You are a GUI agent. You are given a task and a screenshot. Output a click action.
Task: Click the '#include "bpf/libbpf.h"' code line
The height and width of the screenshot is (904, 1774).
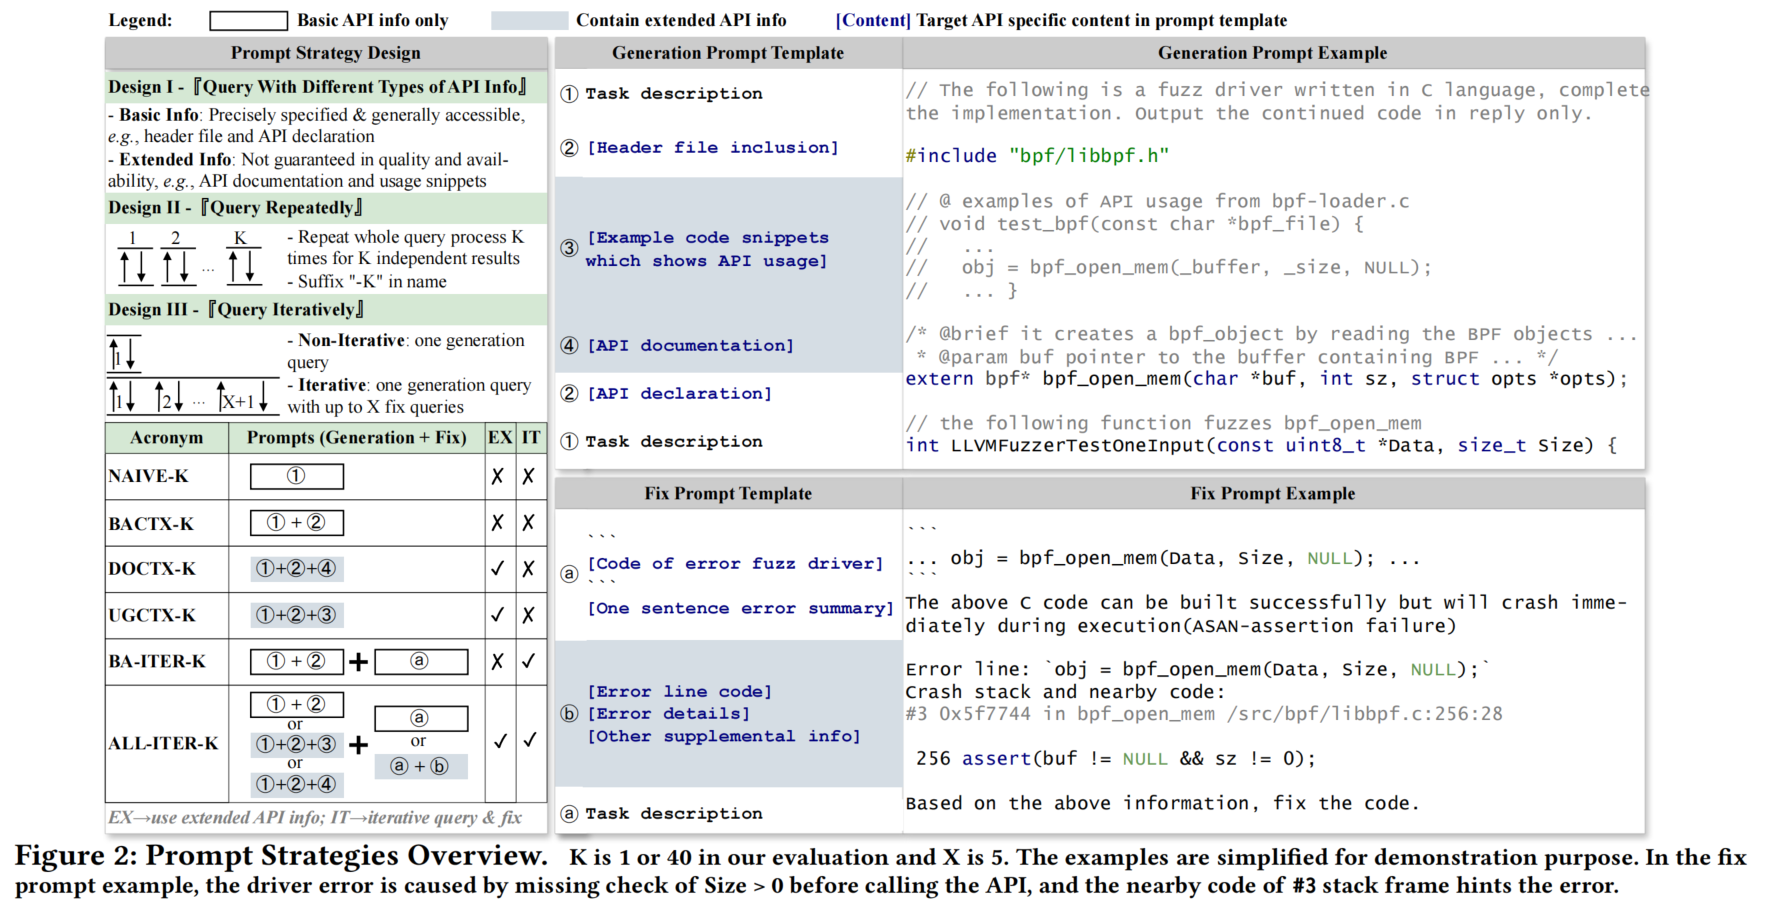[x=1037, y=155]
